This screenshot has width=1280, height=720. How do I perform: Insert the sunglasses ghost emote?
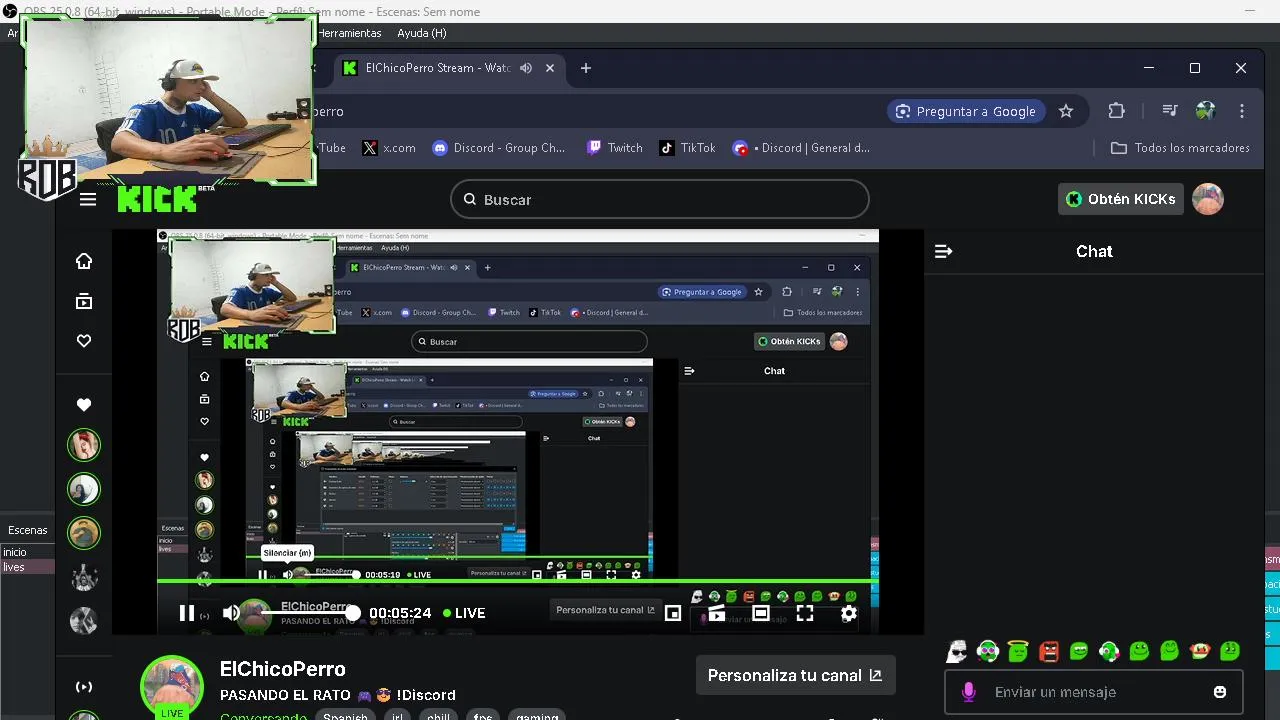pos(957,652)
